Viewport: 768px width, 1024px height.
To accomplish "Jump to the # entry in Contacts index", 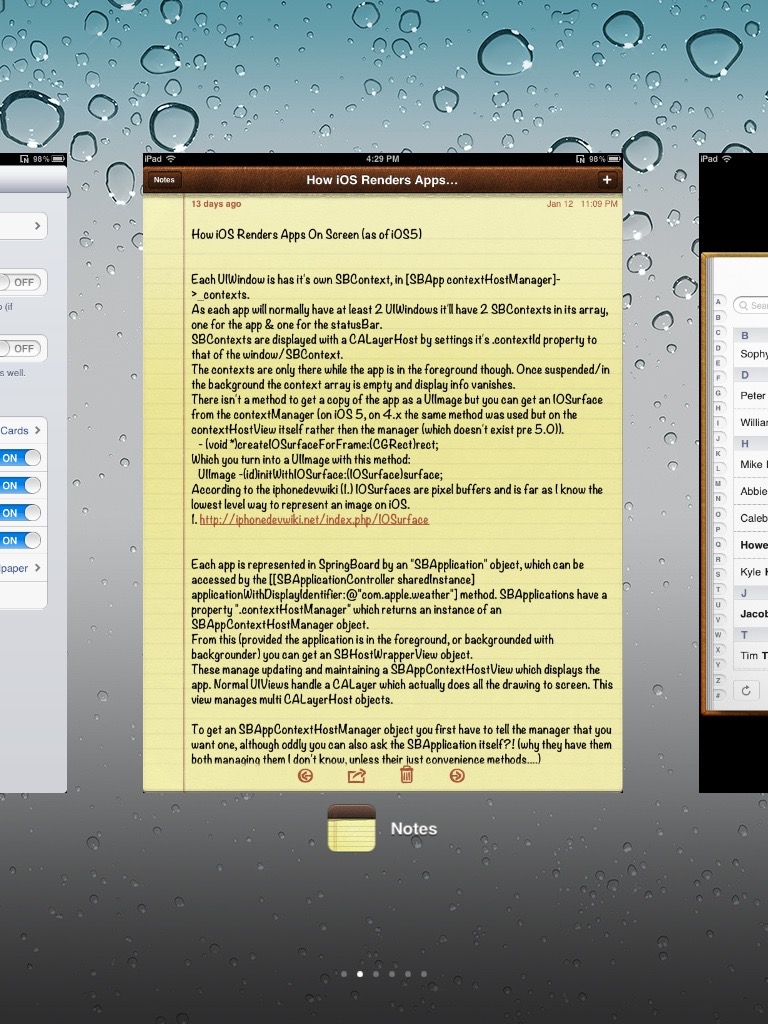I will 718,695.
